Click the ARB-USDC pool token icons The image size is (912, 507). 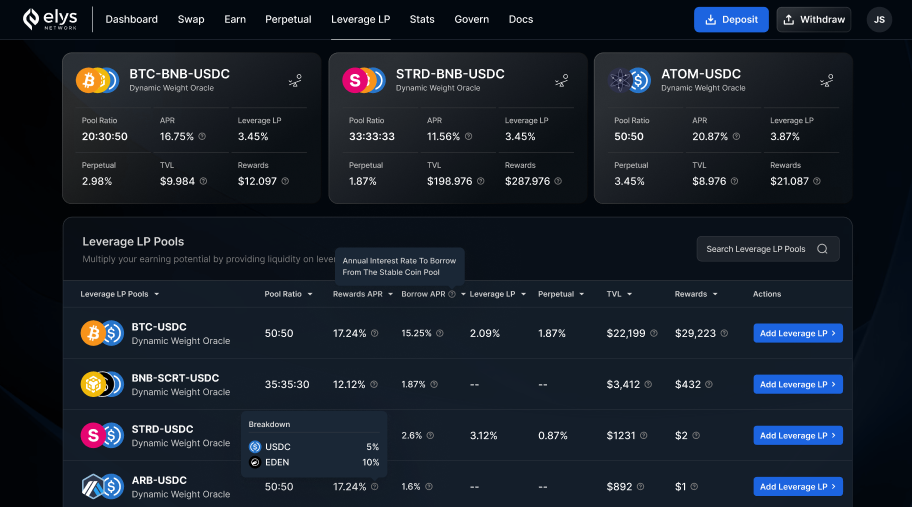tap(102, 487)
